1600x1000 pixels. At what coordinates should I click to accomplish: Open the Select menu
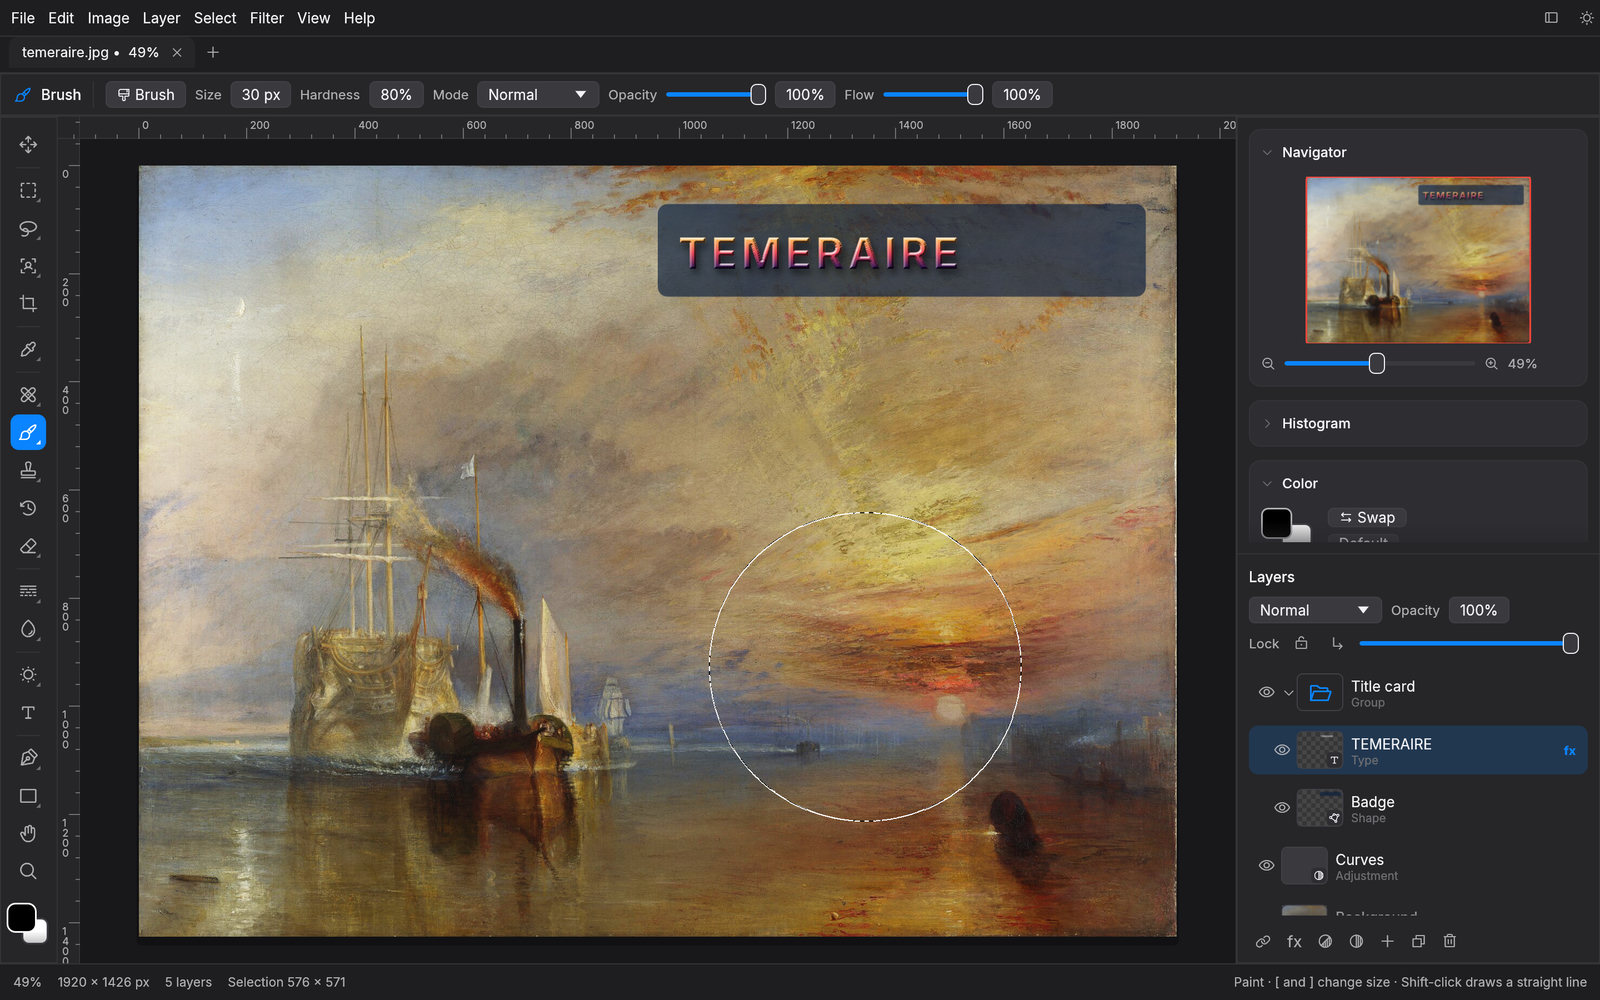(x=215, y=18)
